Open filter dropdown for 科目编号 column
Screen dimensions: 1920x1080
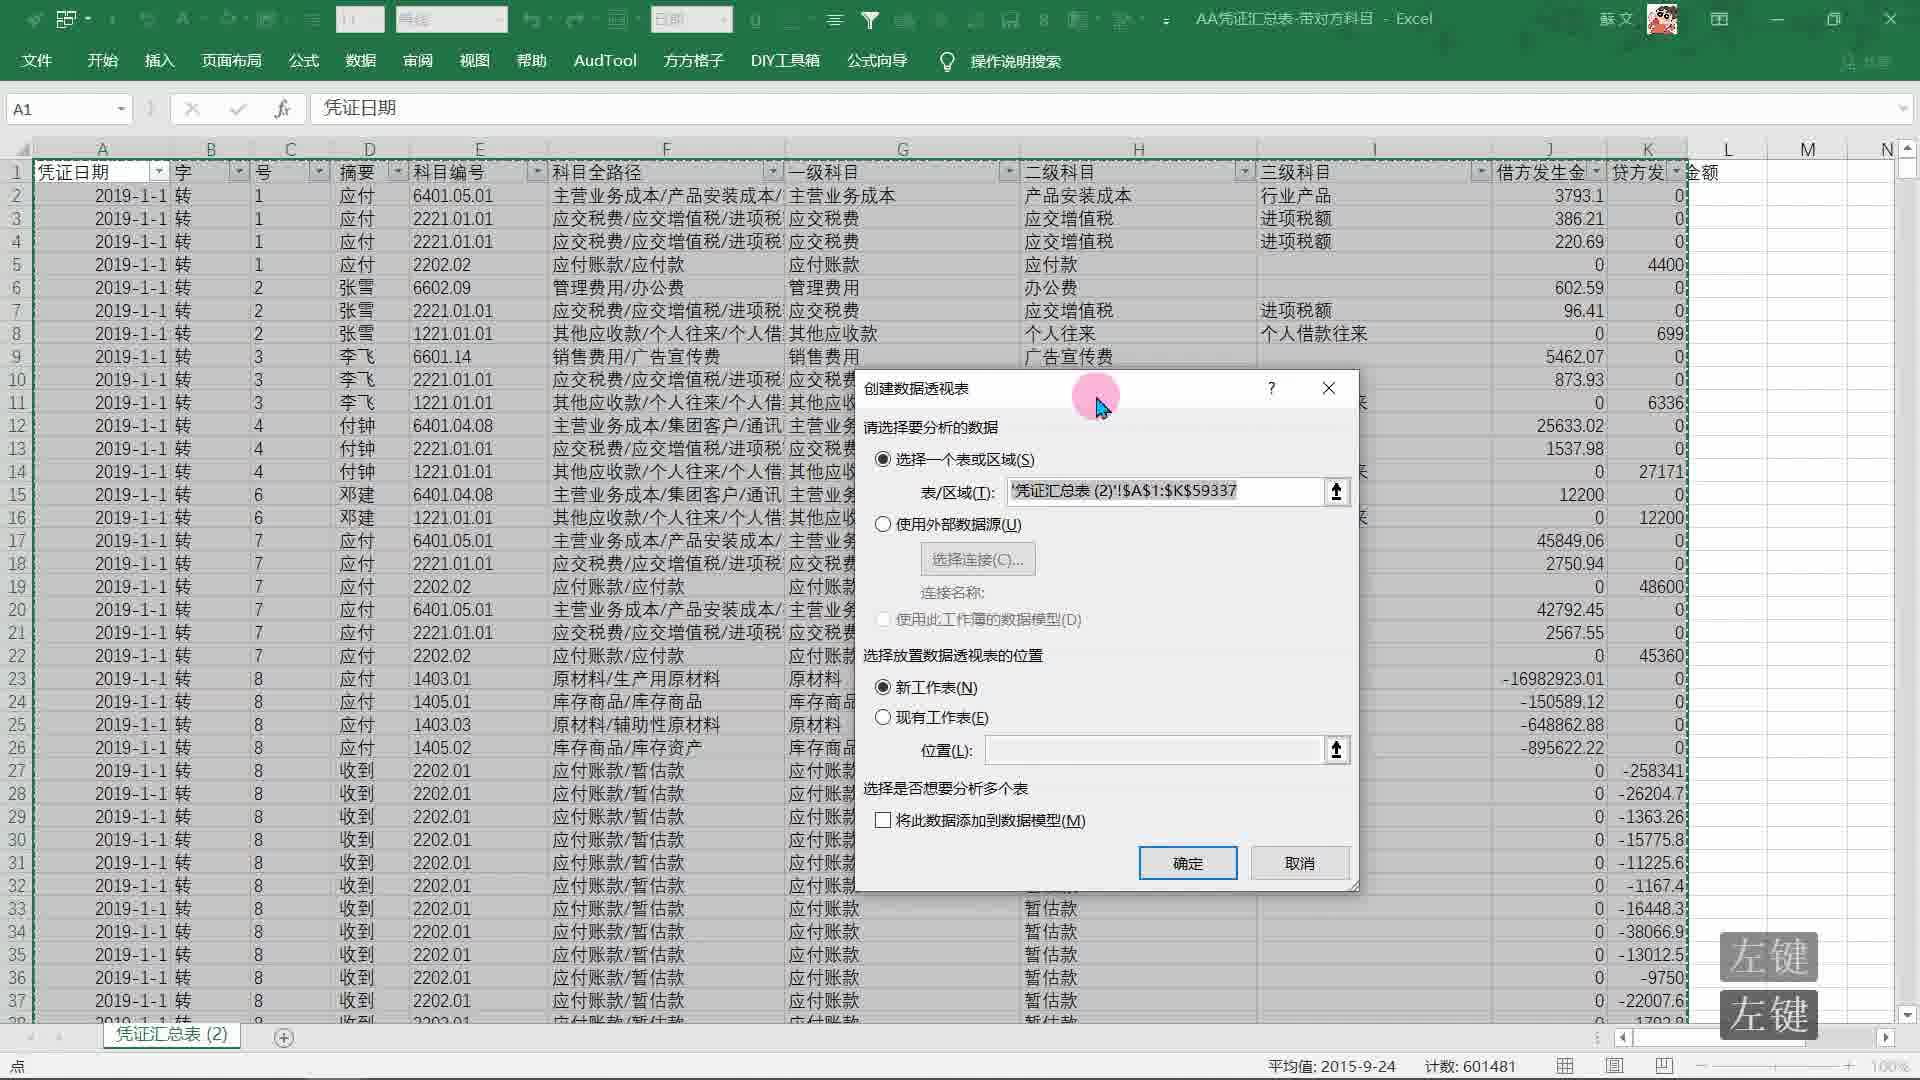[536, 172]
